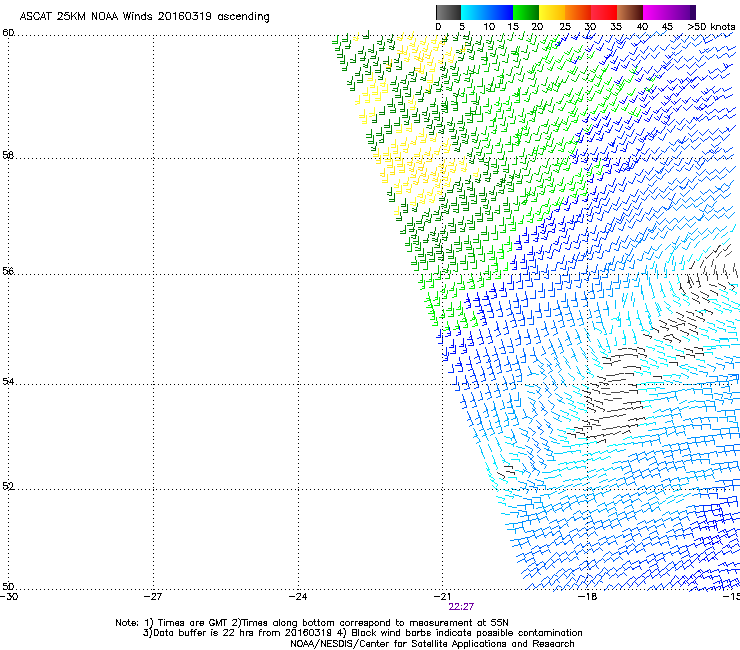This screenshot has width=740, height=650.
Task: Select the red 30-35 knots color swatch
Action: pos(604,12)
